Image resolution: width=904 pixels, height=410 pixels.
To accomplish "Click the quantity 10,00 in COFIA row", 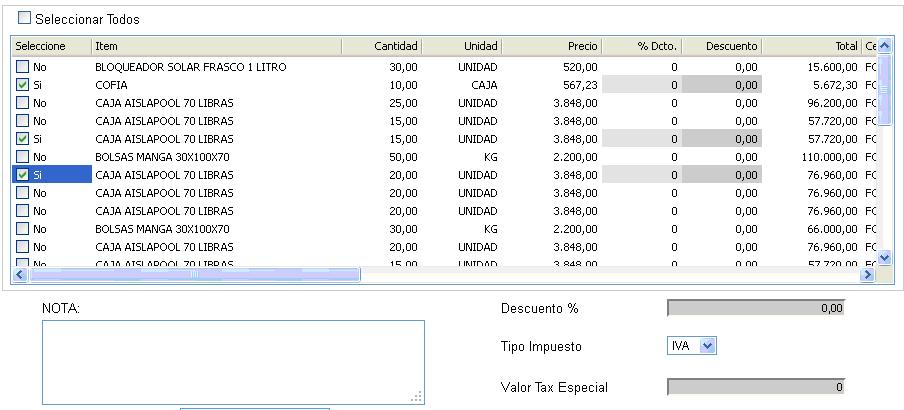I will [404, 85].
